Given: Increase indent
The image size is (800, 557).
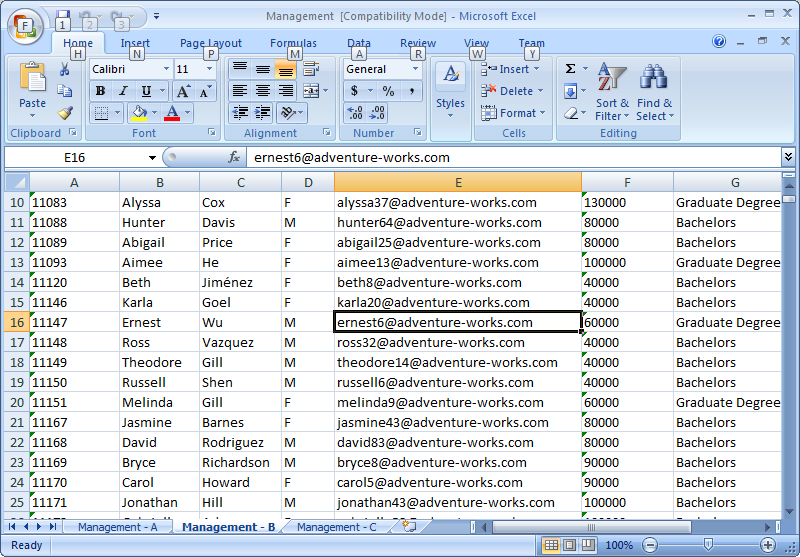Looking at the screenshot, I should point(263,113).
